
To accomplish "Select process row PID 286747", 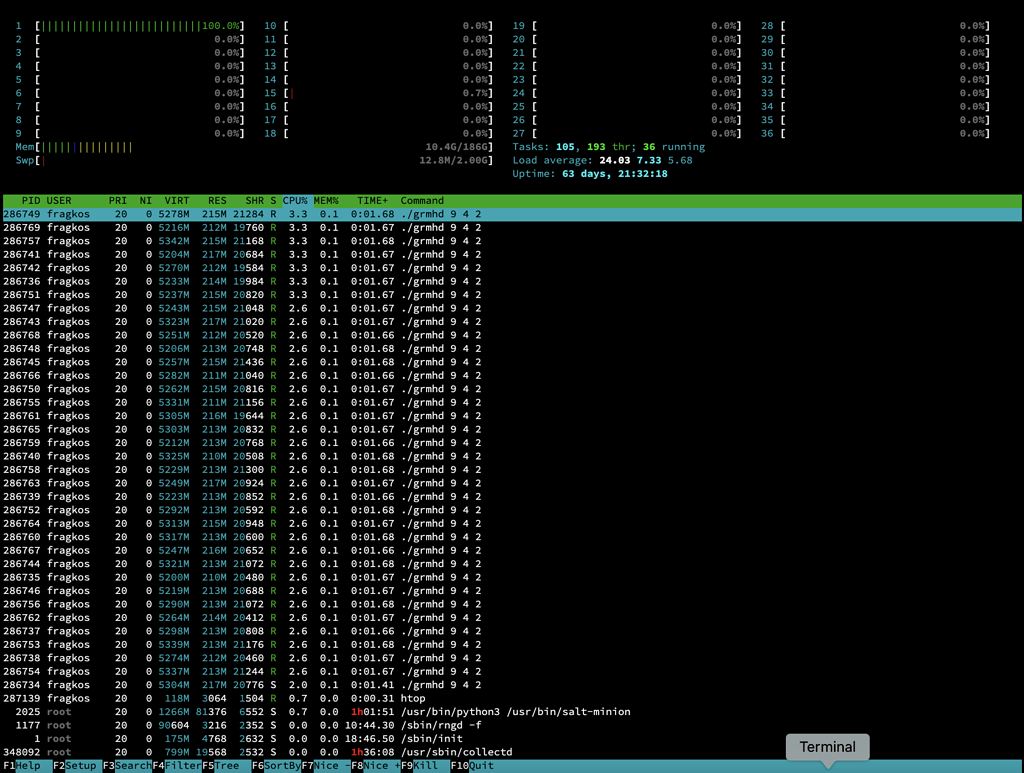I will coord(512,308).
